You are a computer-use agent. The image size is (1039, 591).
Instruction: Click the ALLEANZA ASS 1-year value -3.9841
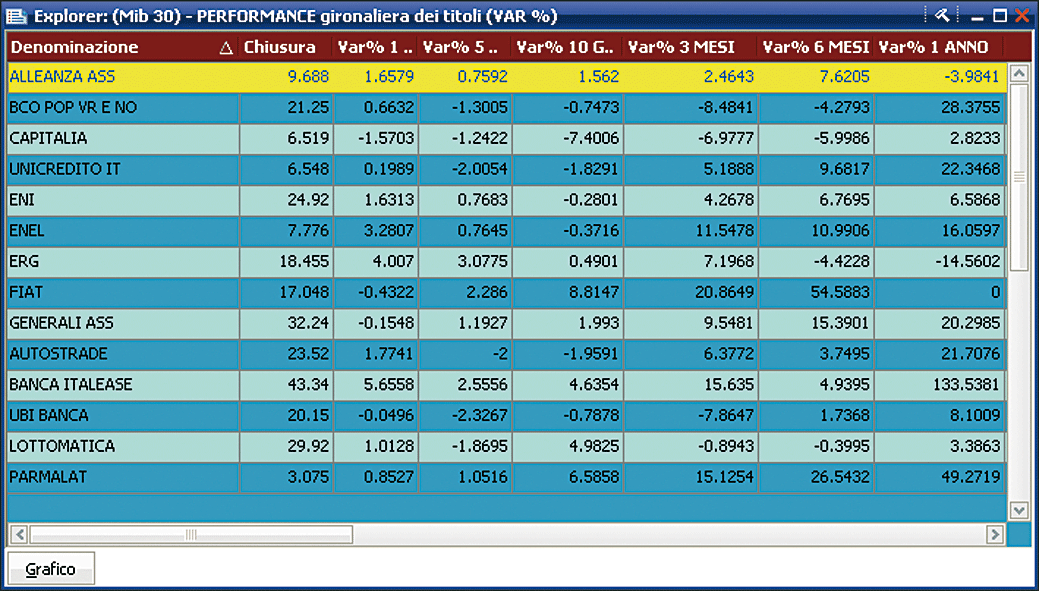click(x=971, y=77)
